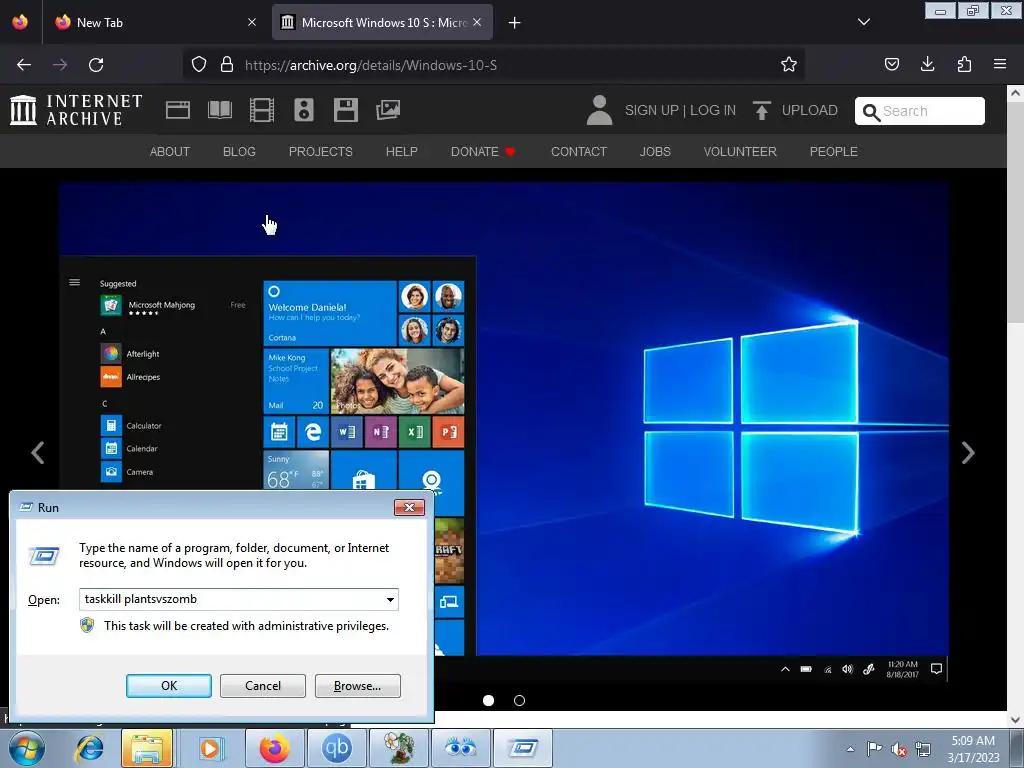Open the PROJECTS menu link
The width and height of the screenshot is (1024, 768).
[x=321, y=152]
